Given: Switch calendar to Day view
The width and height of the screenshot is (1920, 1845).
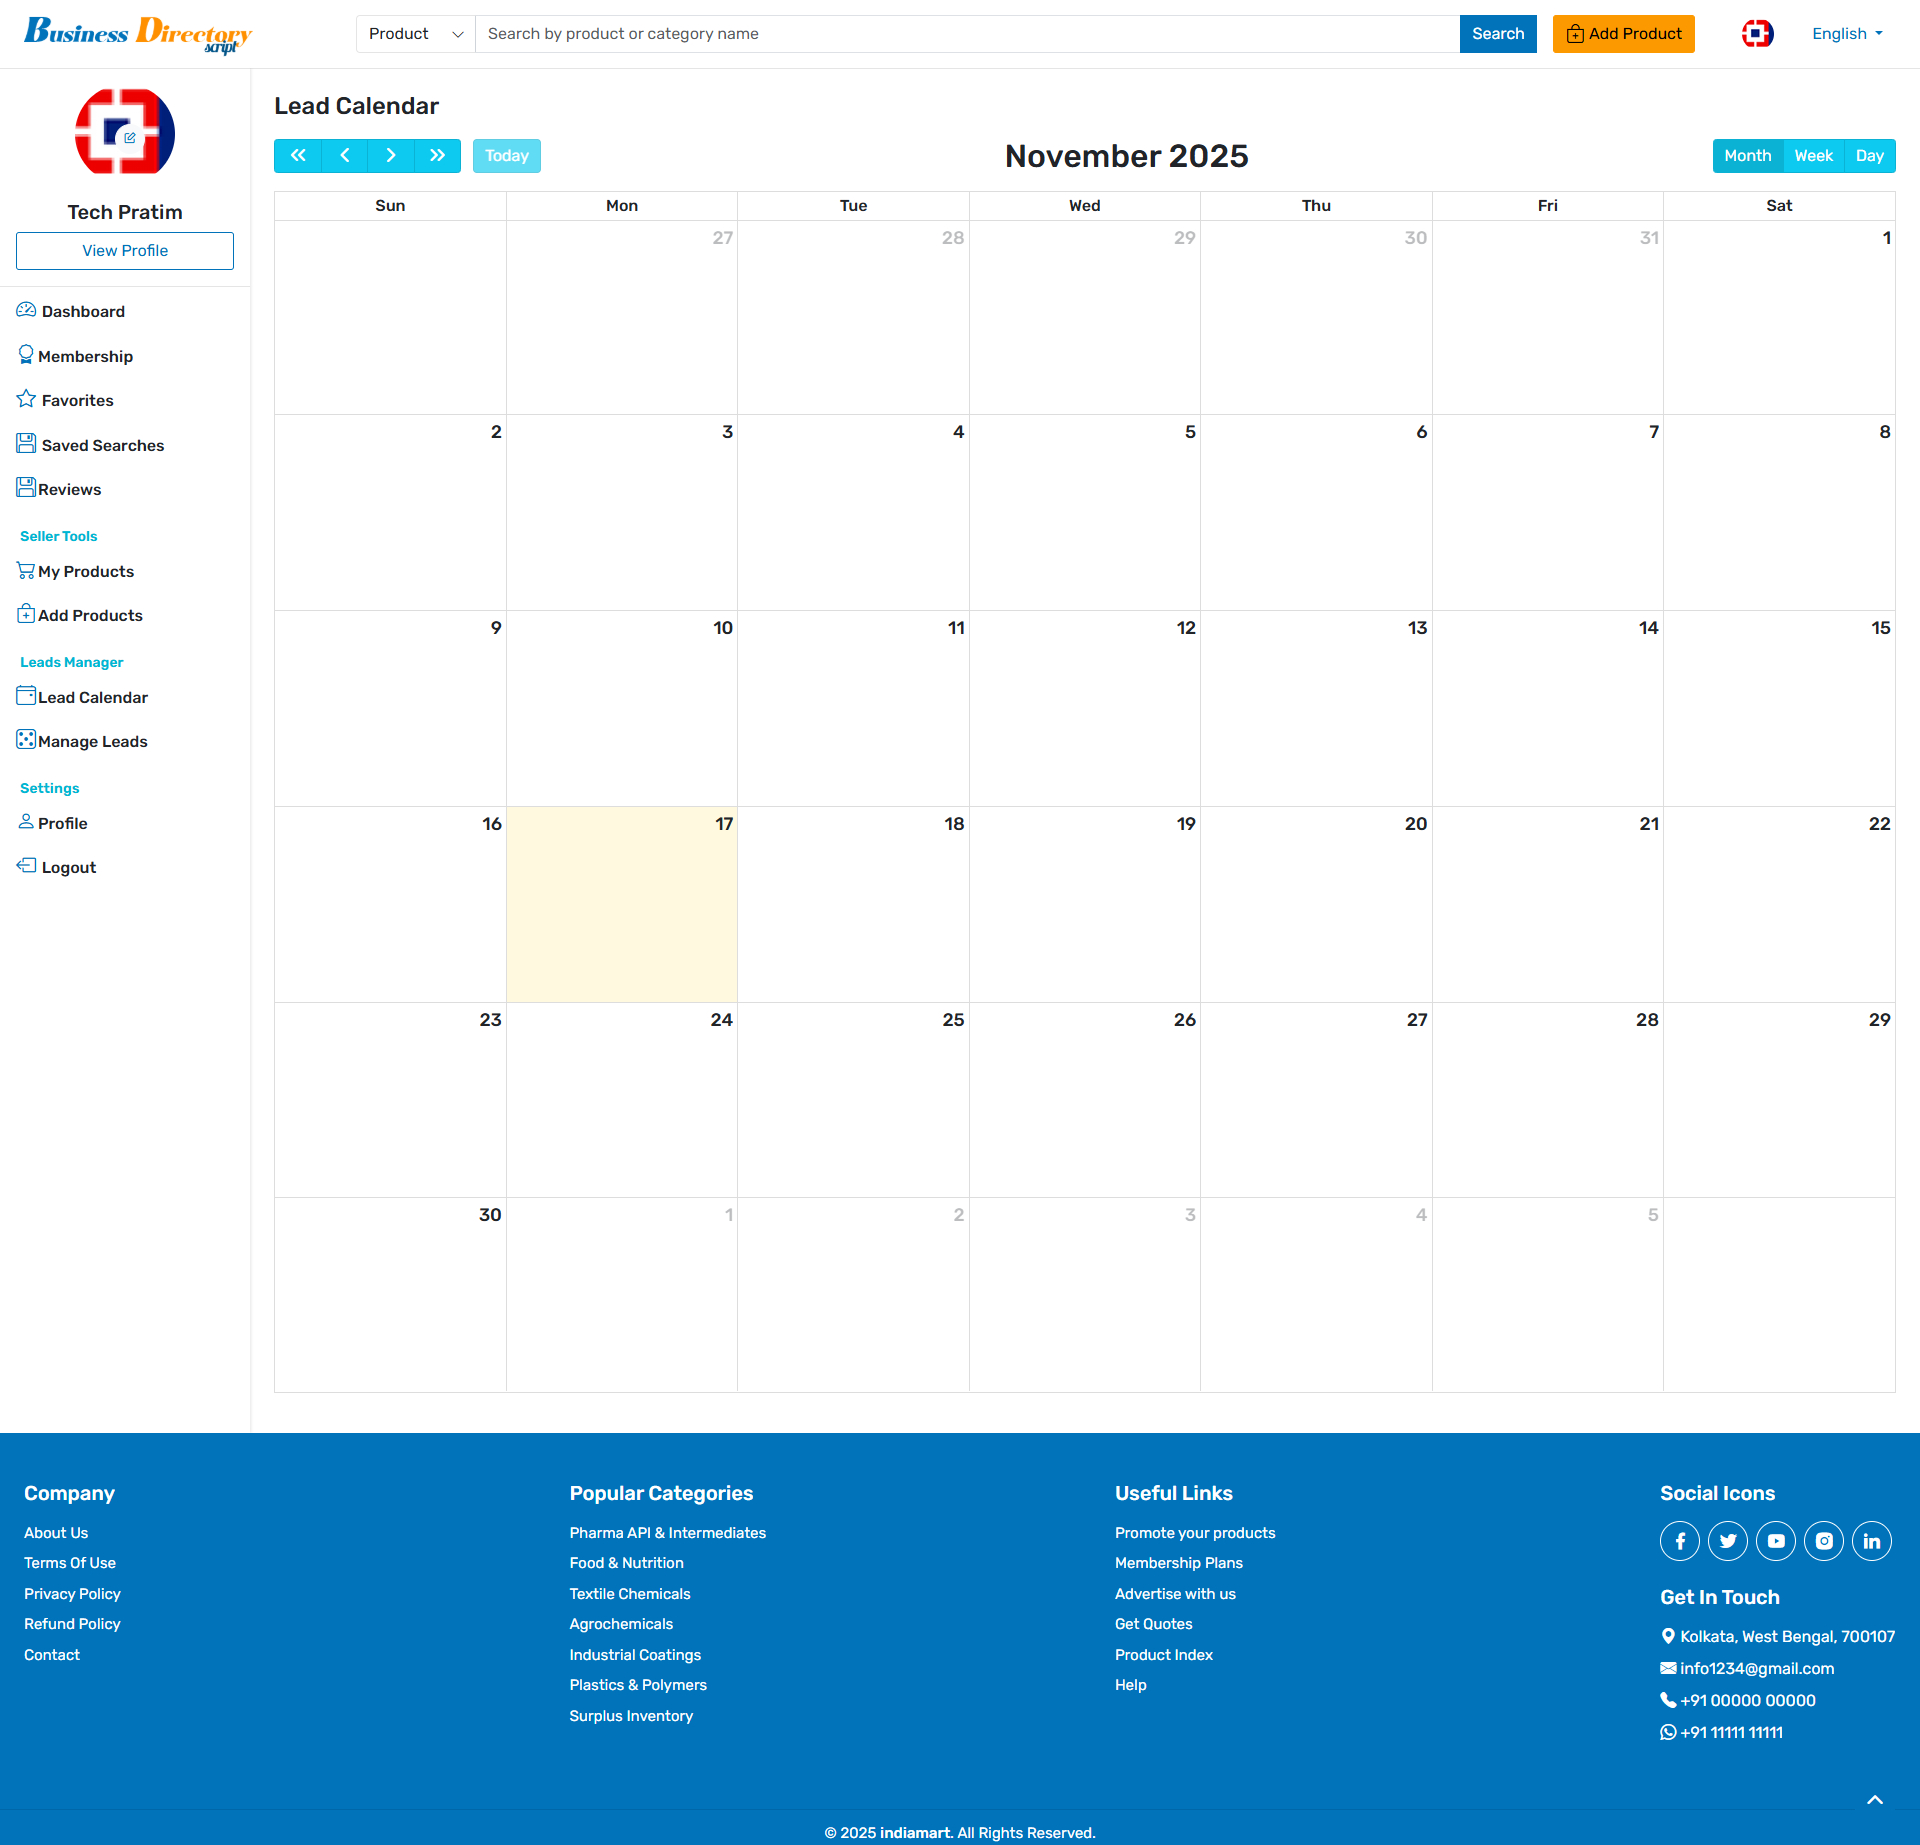Looking at the screenshot, I should pos(1869,156).
